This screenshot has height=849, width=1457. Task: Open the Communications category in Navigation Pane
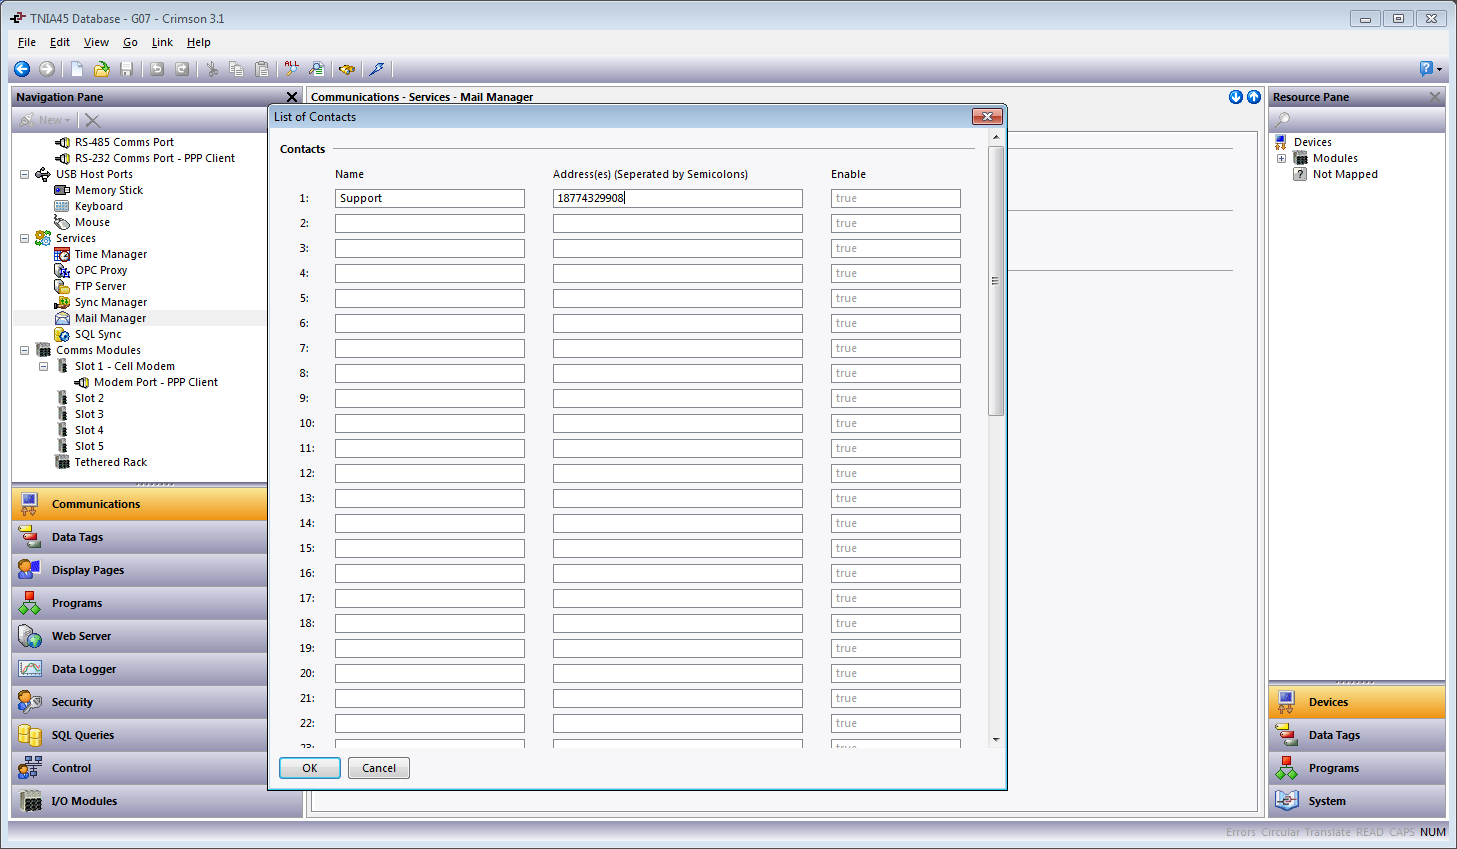tap(140, 504)
